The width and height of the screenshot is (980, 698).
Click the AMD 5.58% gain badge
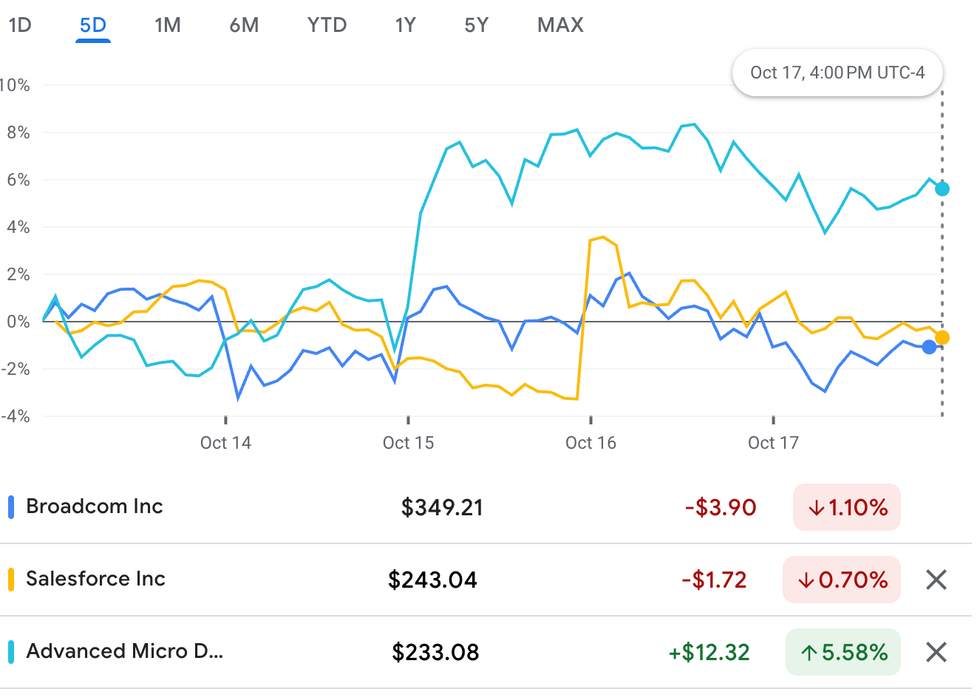[x=843, y=653]
